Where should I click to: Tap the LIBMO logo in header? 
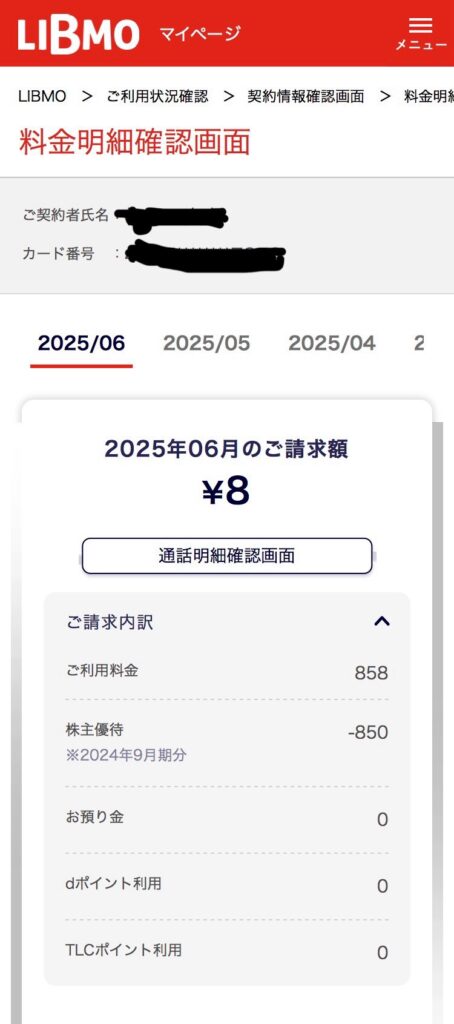(x=78, y=34)
